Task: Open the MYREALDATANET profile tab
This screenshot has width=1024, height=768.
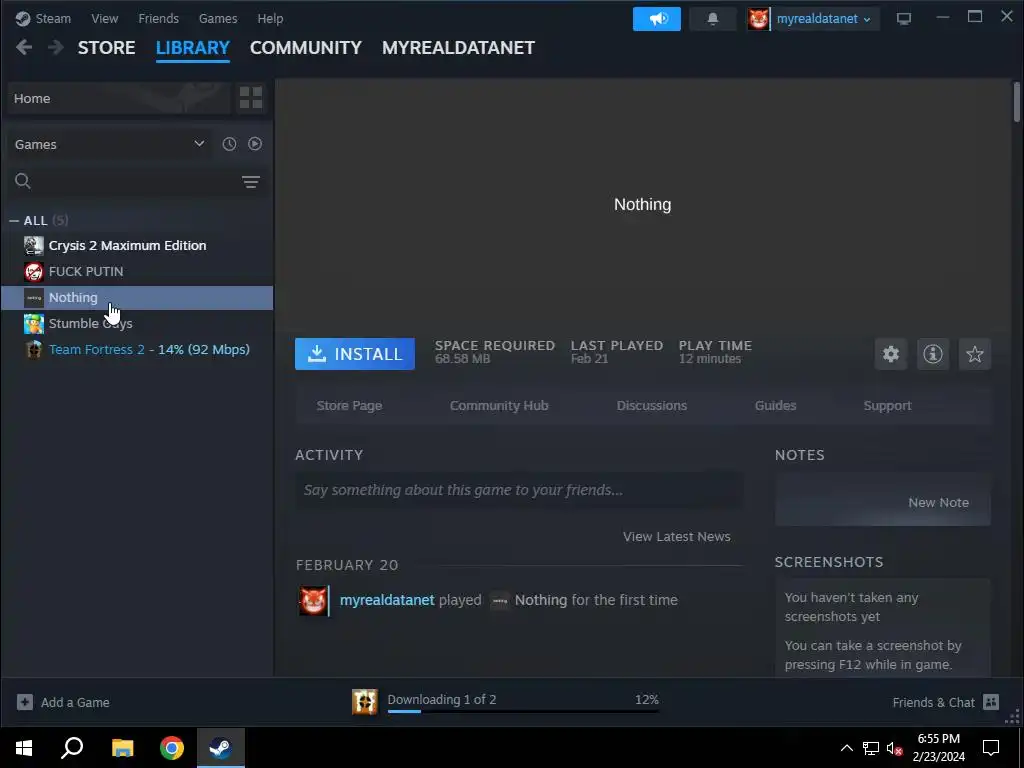Action: coord(458,48)
